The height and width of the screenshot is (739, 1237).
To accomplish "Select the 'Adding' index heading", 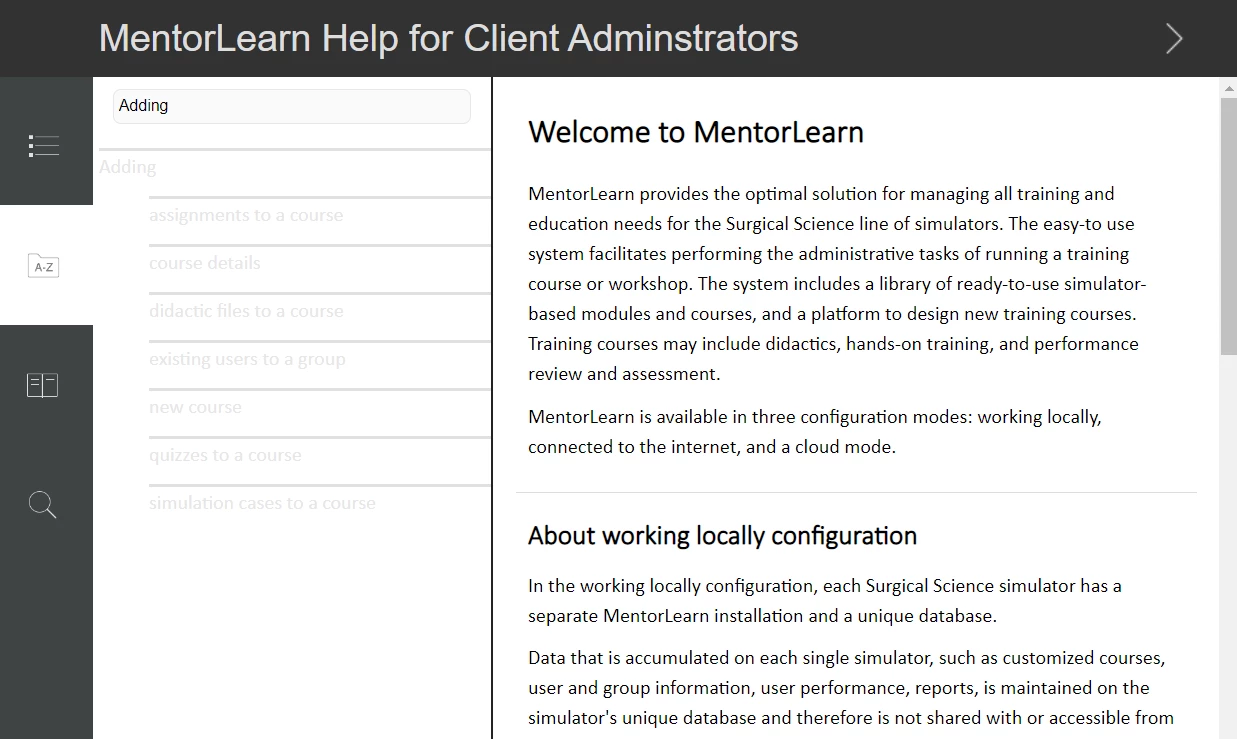I will point(128,167).
